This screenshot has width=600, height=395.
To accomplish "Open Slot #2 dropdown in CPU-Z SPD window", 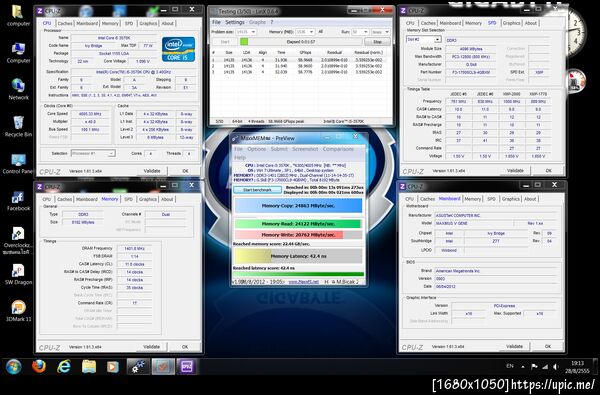I will pyautogui.click(x=424, y=39).
